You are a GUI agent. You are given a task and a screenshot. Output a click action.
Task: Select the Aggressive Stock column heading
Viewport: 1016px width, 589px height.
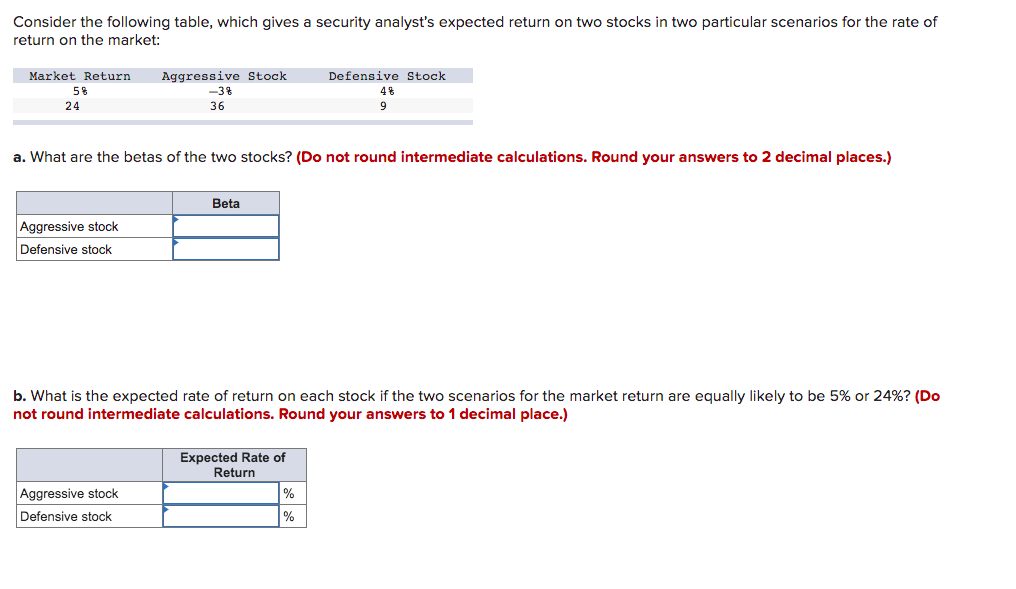tap(224, 75)
